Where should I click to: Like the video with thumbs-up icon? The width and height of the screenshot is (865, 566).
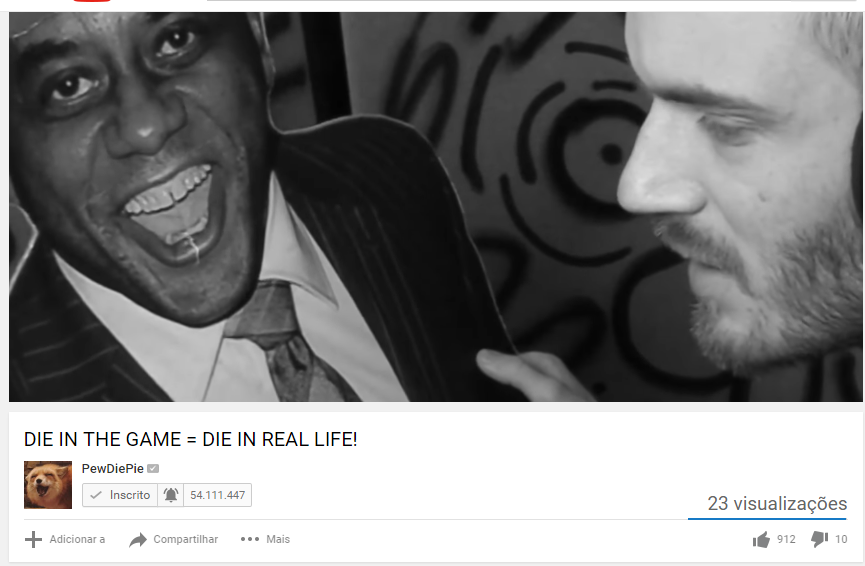click(x=761, y=539)
